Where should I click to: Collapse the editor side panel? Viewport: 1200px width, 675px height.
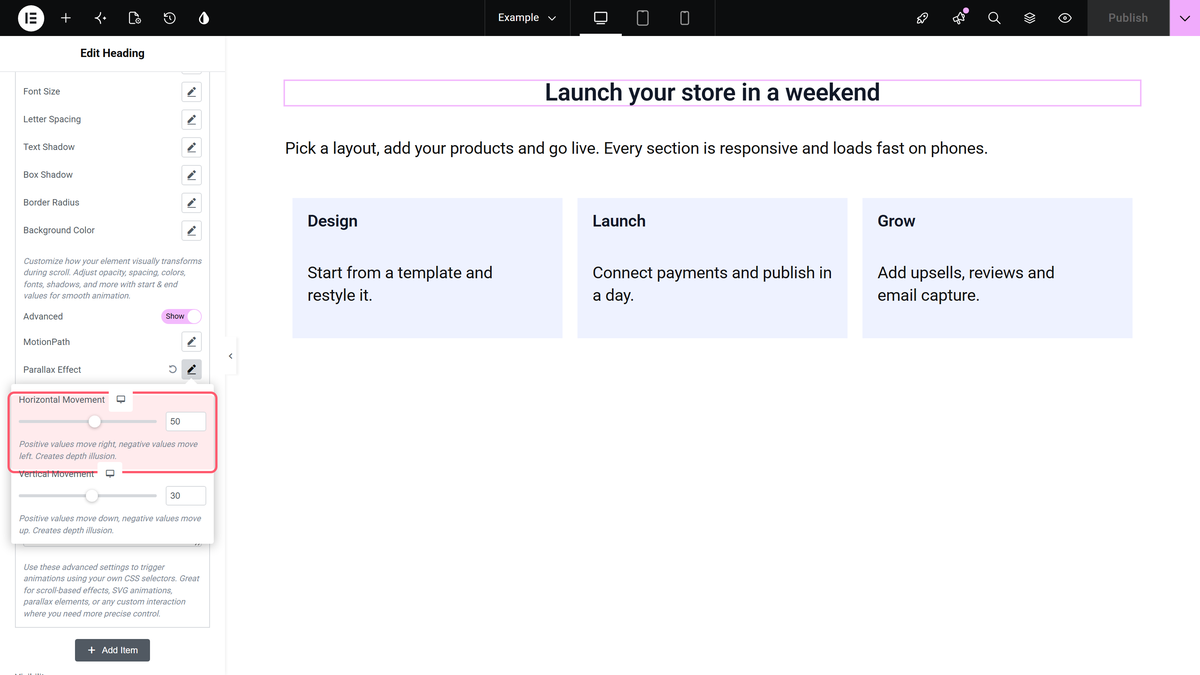pyautogui.click(x=231, y=356)
